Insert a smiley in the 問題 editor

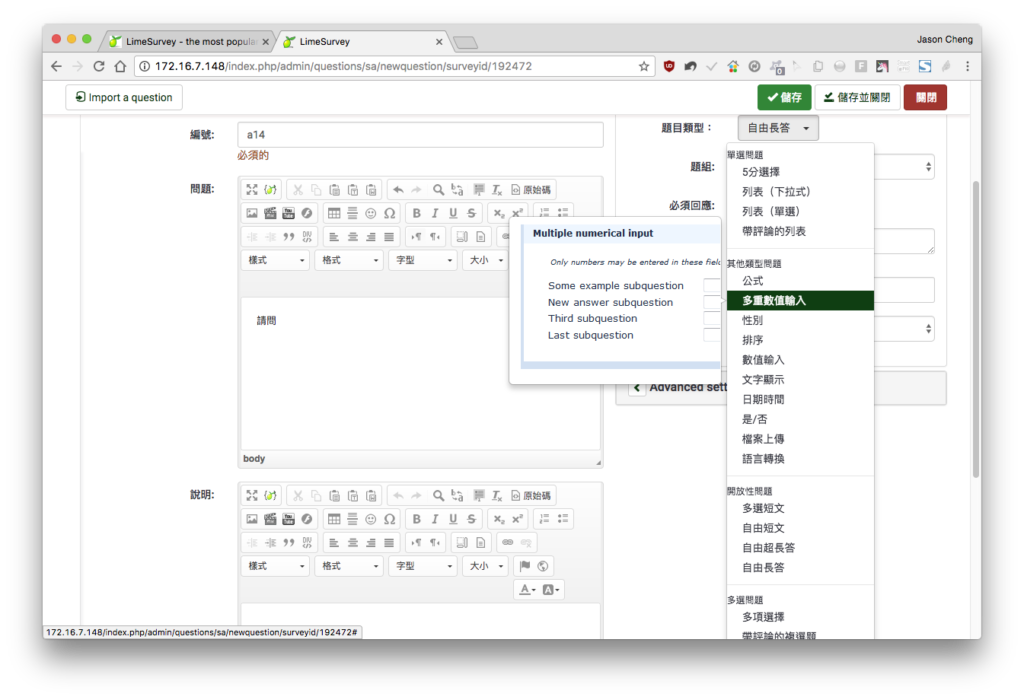[x=371, y=214]
